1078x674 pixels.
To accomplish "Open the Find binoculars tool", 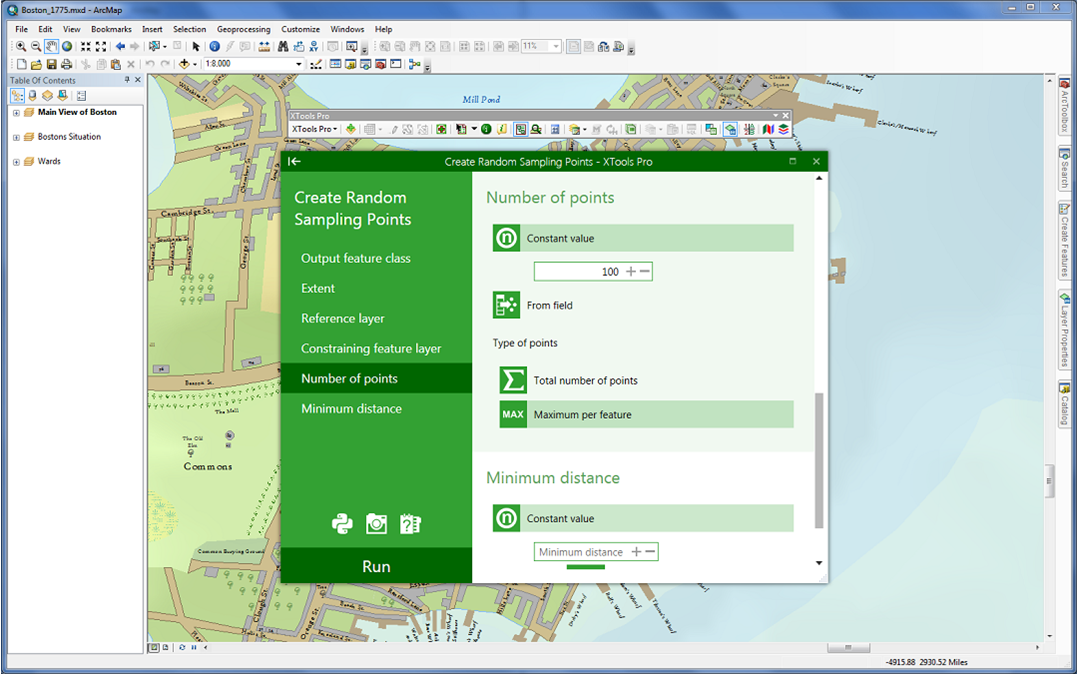I will click(283, 47).
